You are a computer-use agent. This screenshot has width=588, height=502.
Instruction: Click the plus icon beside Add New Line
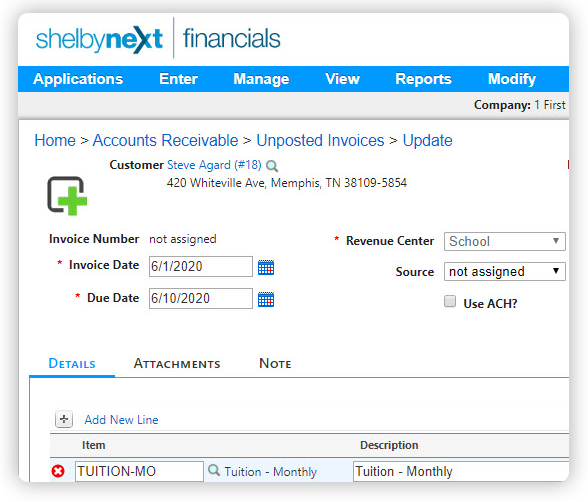(x=64, y=419)
